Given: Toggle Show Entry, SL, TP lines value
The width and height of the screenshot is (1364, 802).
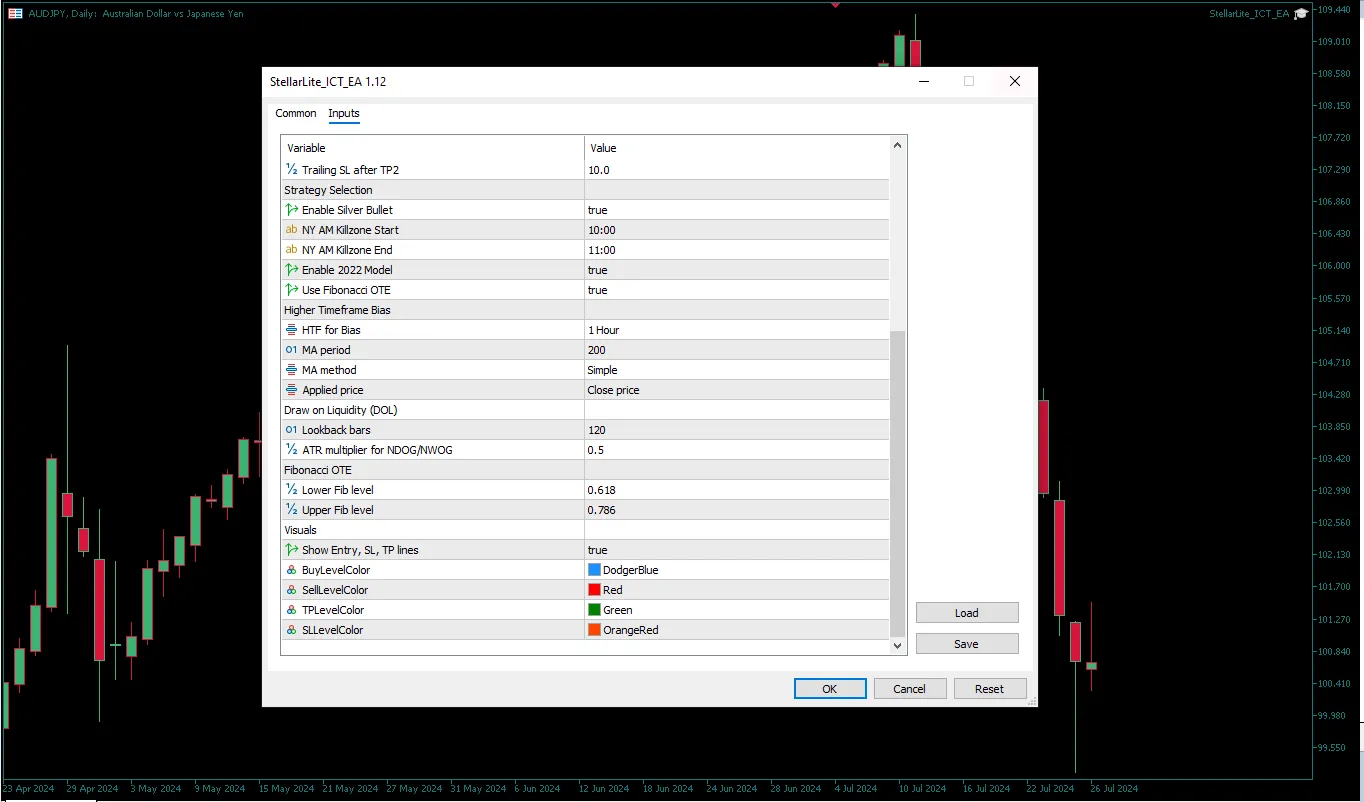Looking at the screenshot, I should point(736,550).
